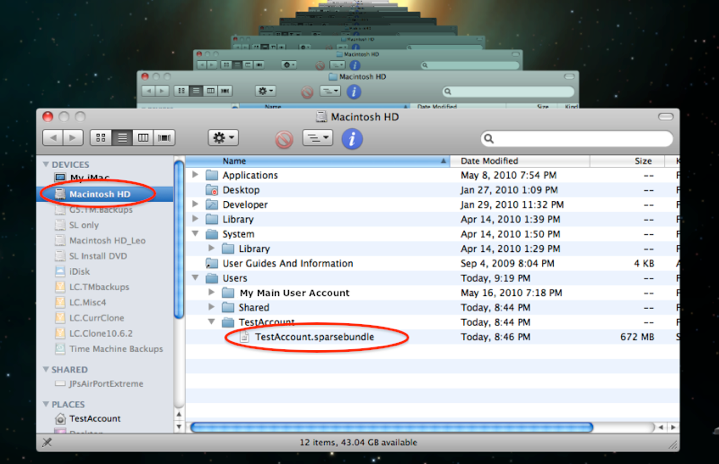
Task: Open the Arrange By dropdown in toolbar
Action: (x=317, y=138)
